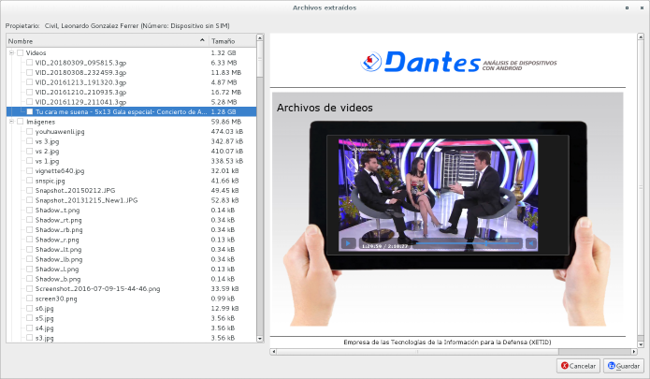Viewport: 650px width, 379px height.
Task: Check VID_20180309_095815.3gp checkbox
Action: pyautogui.click(x=29, y=62)
